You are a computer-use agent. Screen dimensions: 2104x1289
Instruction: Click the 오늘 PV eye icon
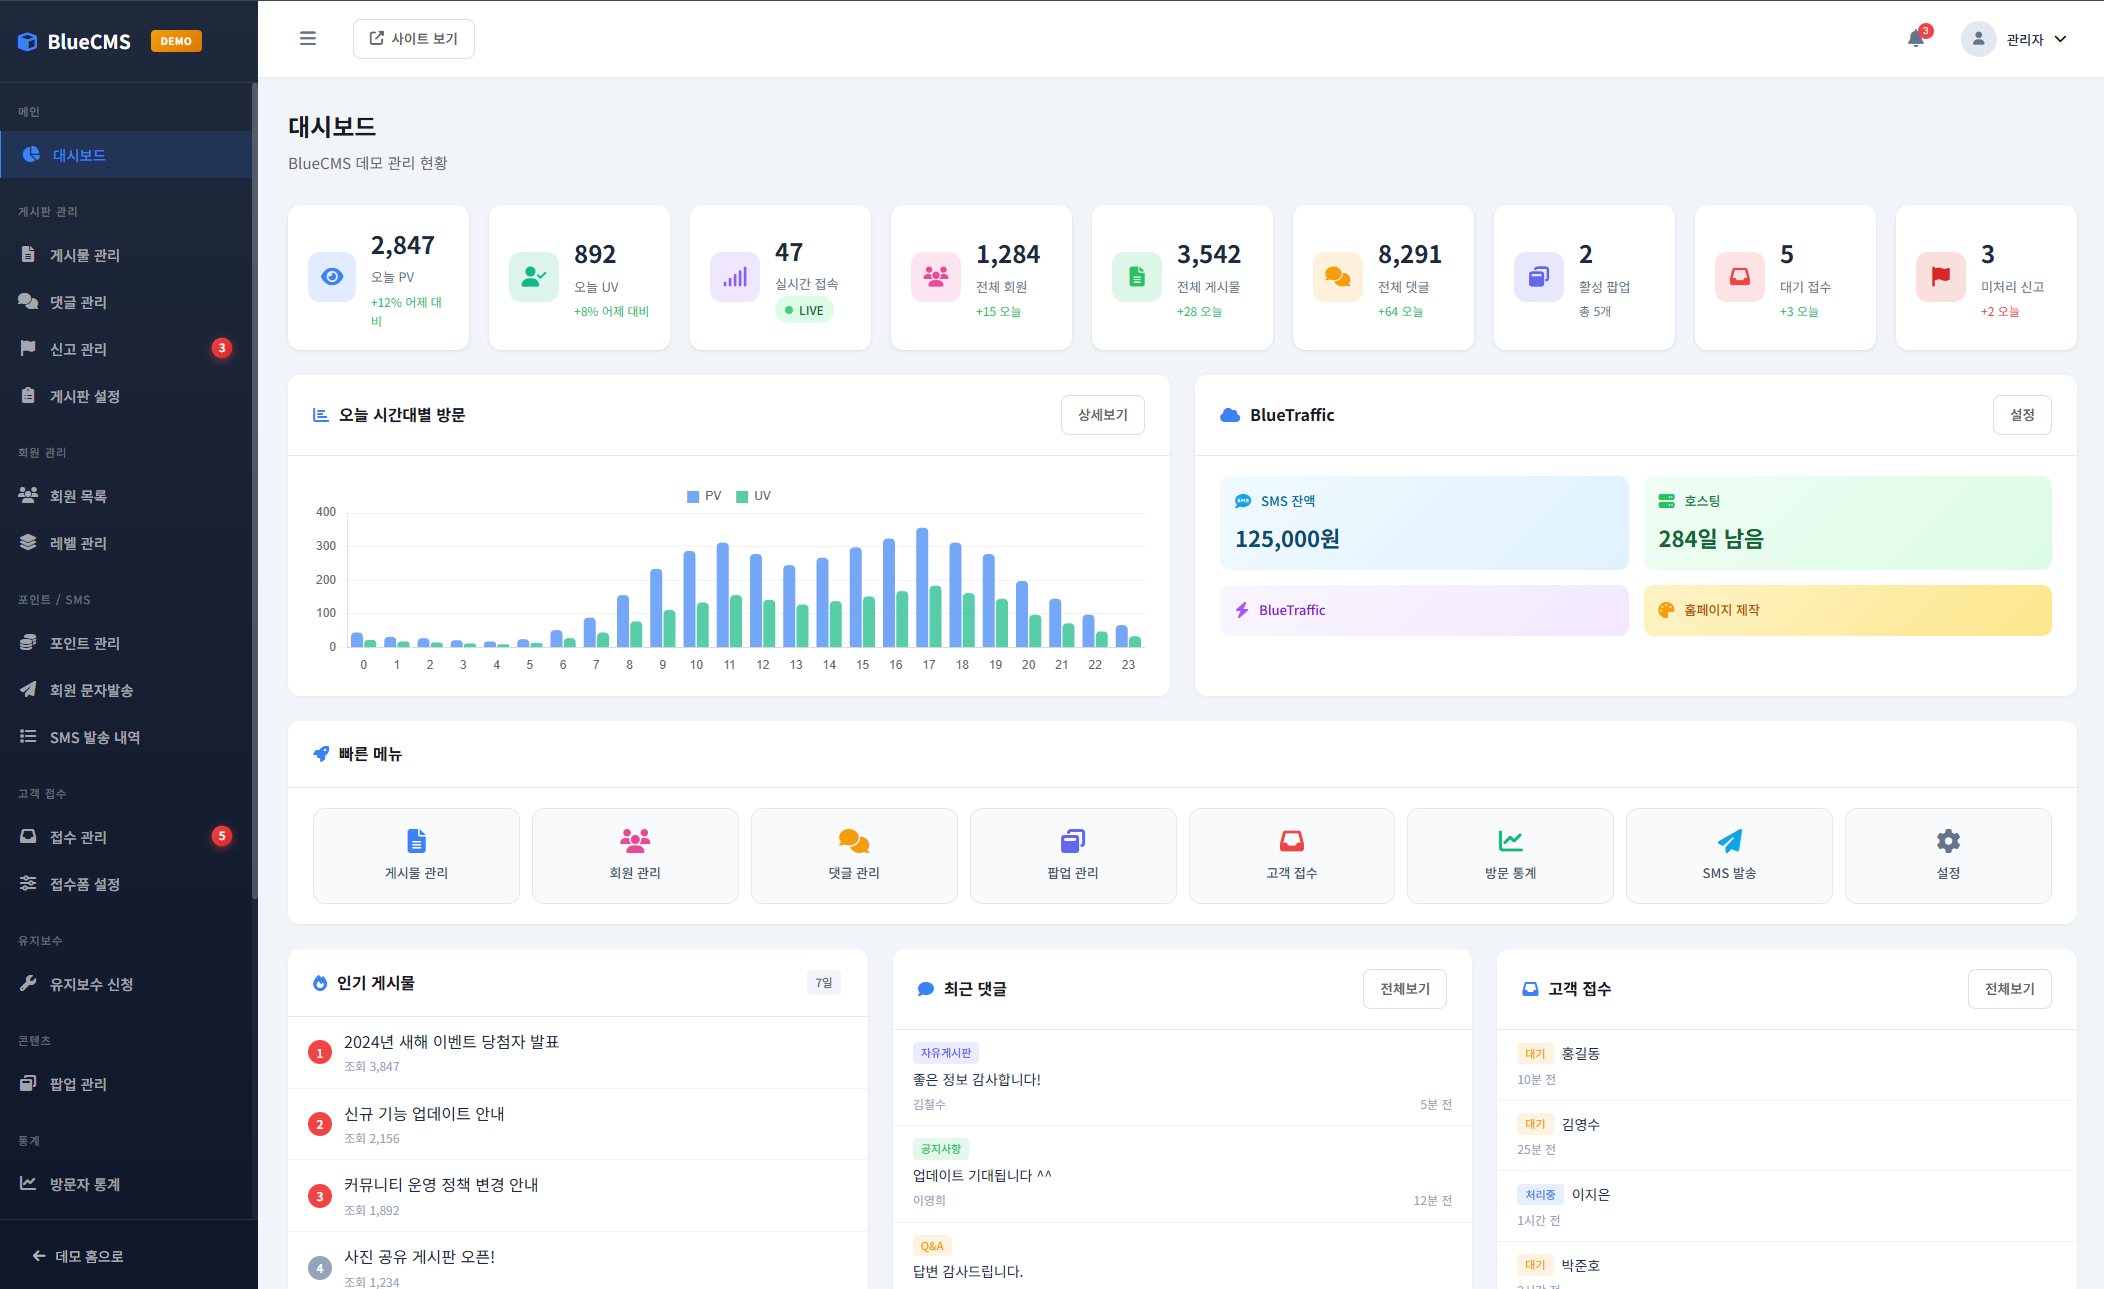332,277
